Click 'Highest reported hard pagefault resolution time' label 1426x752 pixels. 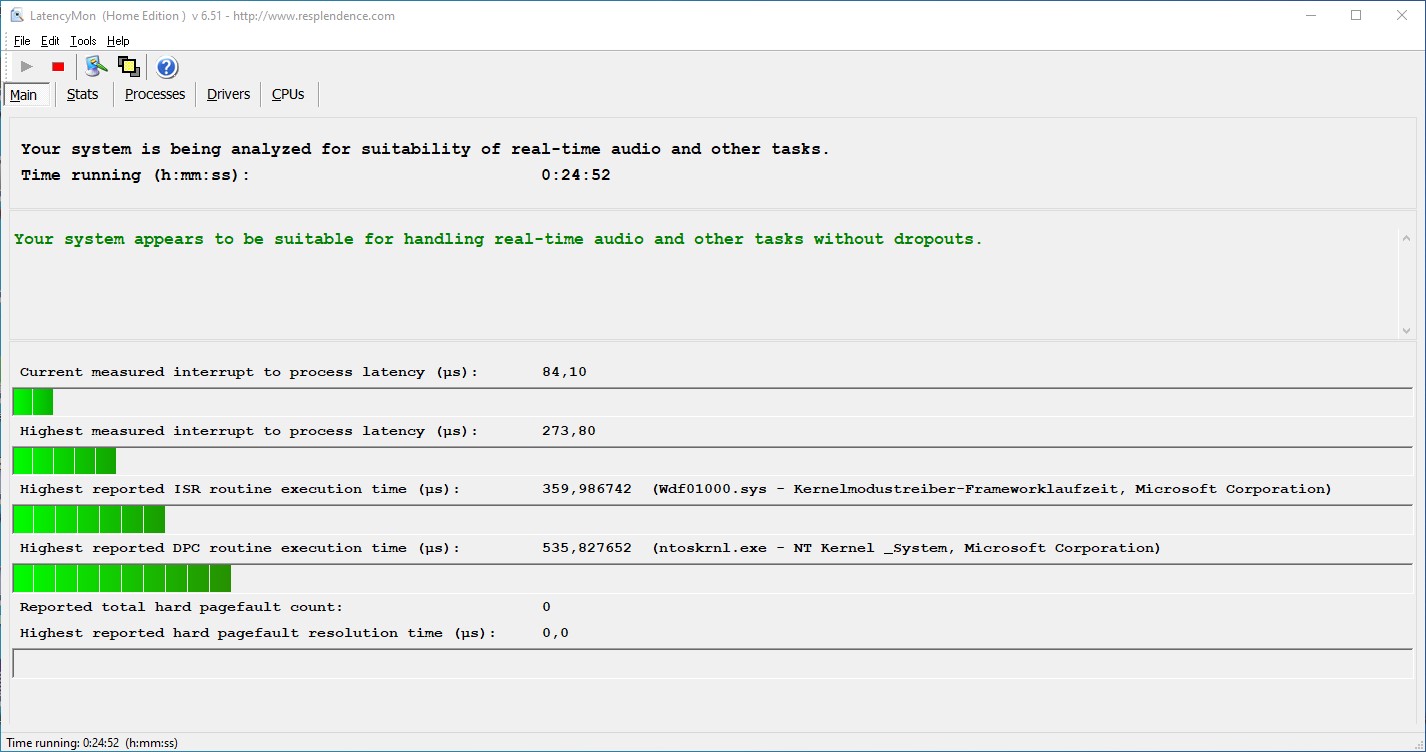pos(258,633)
